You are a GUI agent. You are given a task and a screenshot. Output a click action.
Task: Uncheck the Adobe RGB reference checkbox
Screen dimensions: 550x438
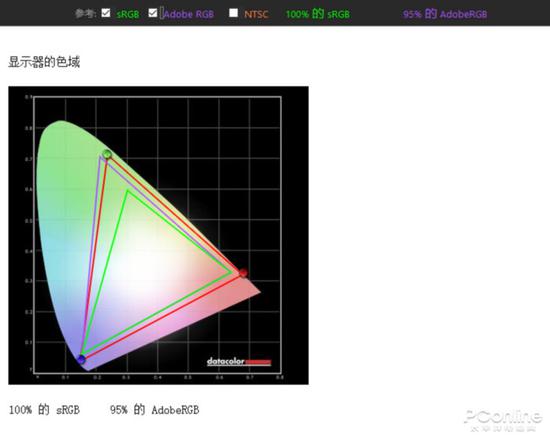pyautogui.click(x=153, y=13)
